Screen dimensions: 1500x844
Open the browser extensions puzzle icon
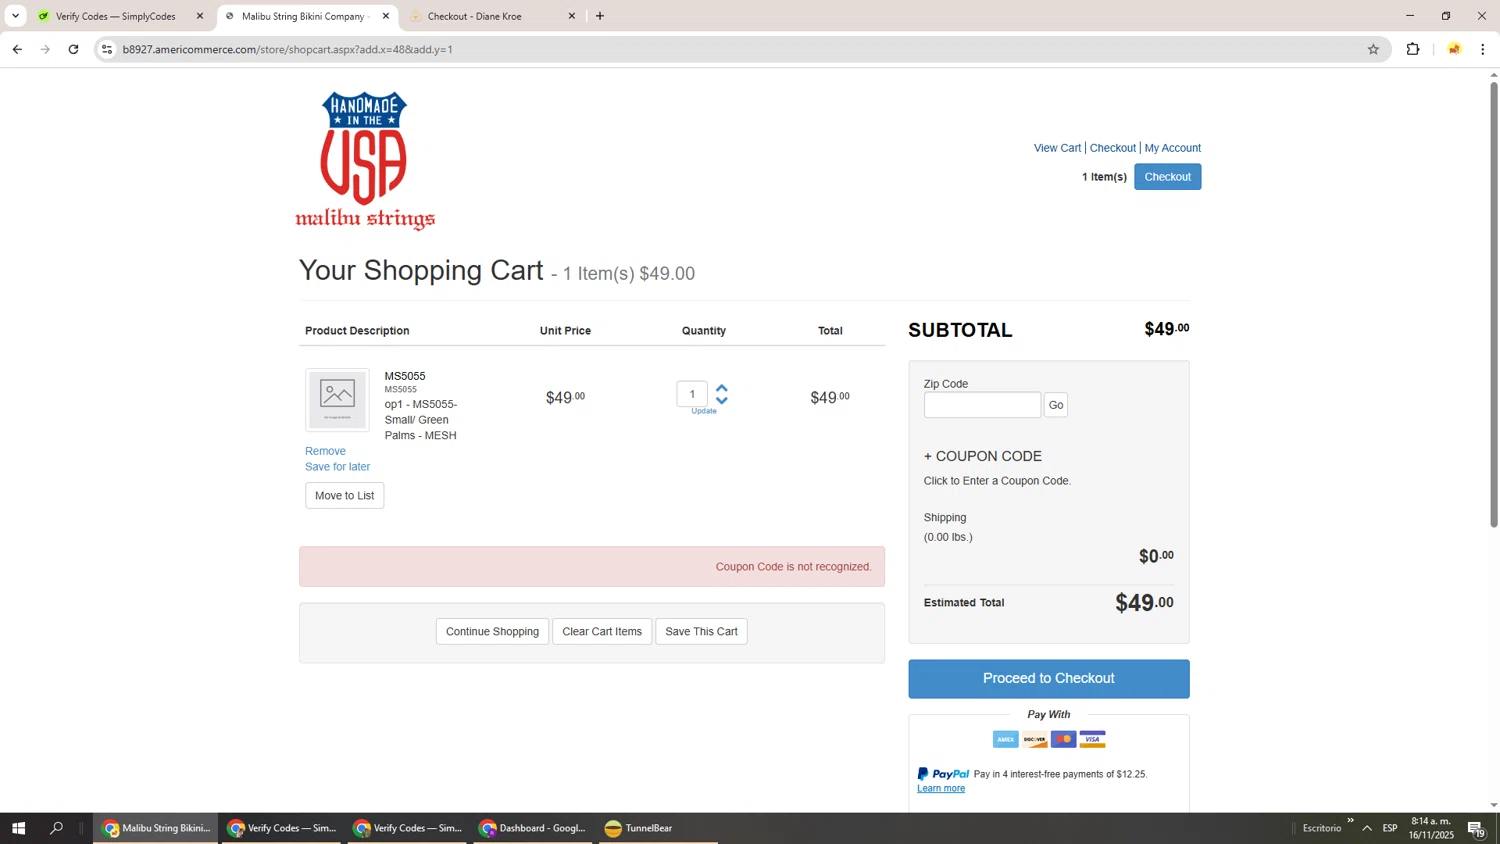(1413, 49)
